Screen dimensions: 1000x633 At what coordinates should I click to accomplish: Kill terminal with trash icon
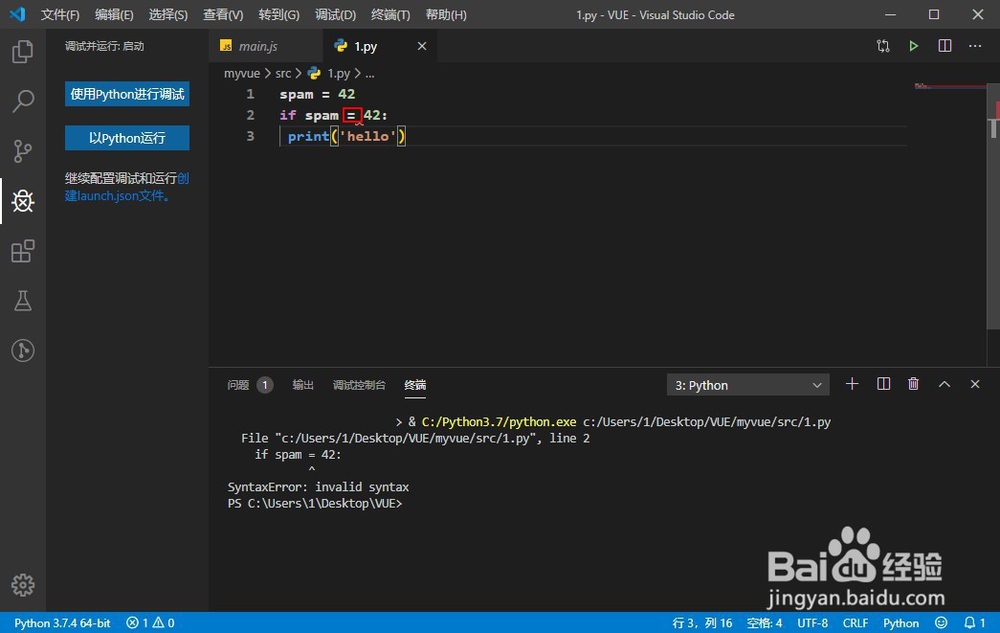pyautogui.click(x=913, y=384)
